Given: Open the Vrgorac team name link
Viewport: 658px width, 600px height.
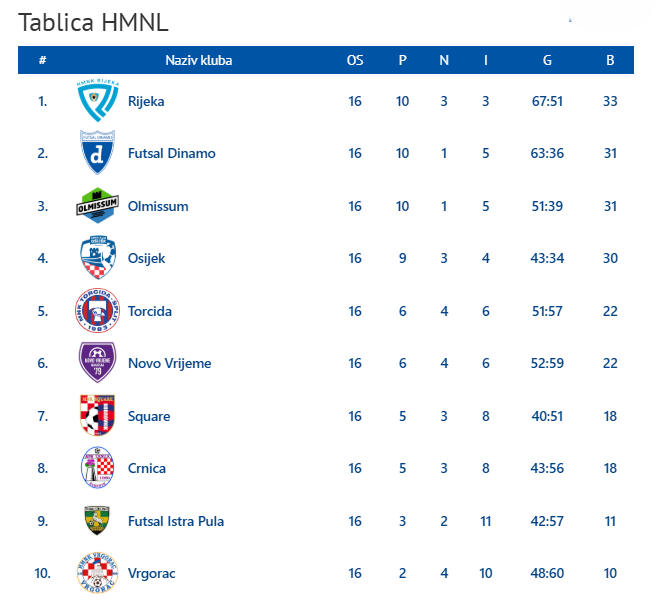Looking at the screenshot, I should [x=151, y=573].
